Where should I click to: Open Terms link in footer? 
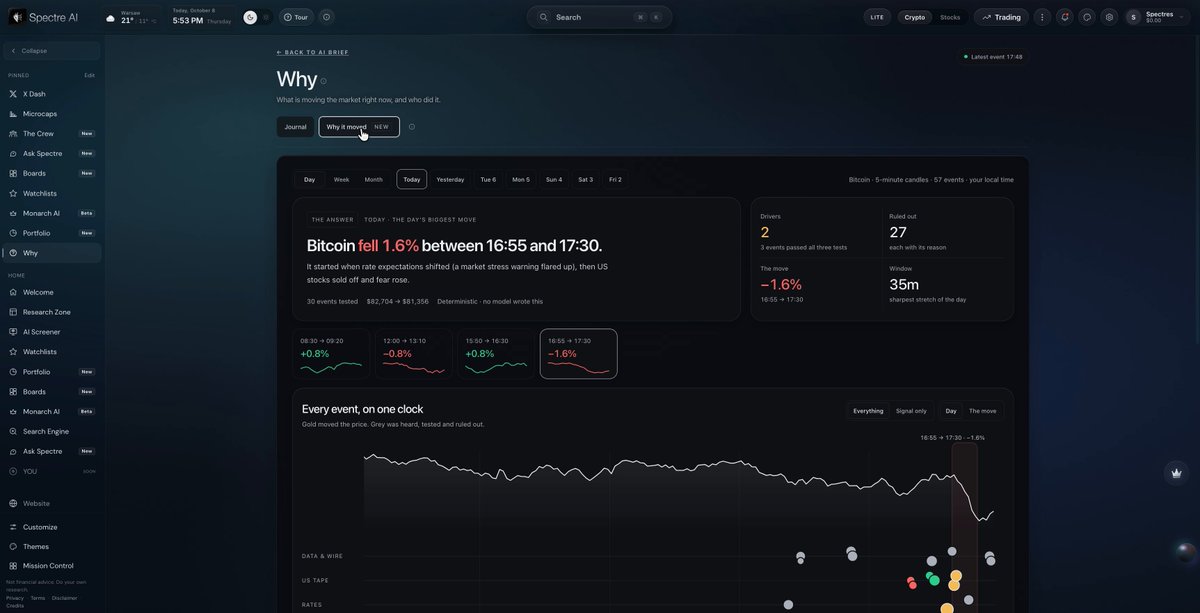[x=38, y=598]
